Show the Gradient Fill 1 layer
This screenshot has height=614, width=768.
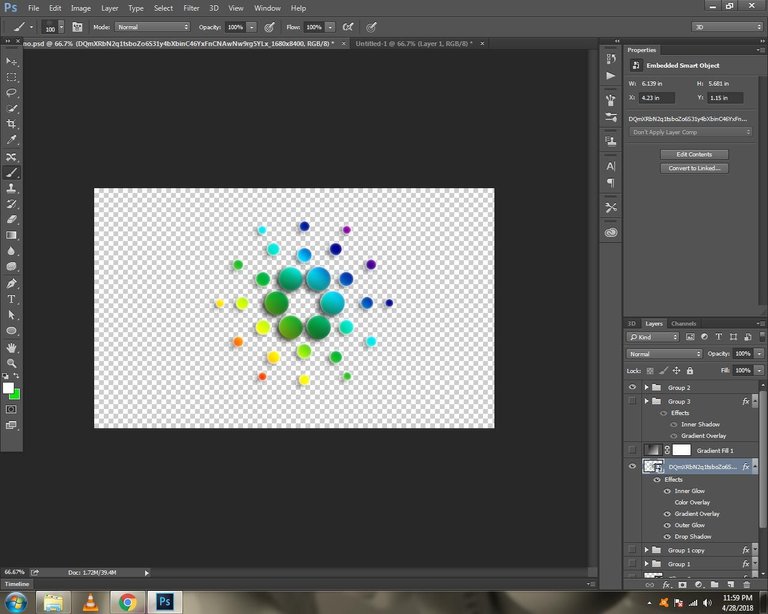pos(632,449)
